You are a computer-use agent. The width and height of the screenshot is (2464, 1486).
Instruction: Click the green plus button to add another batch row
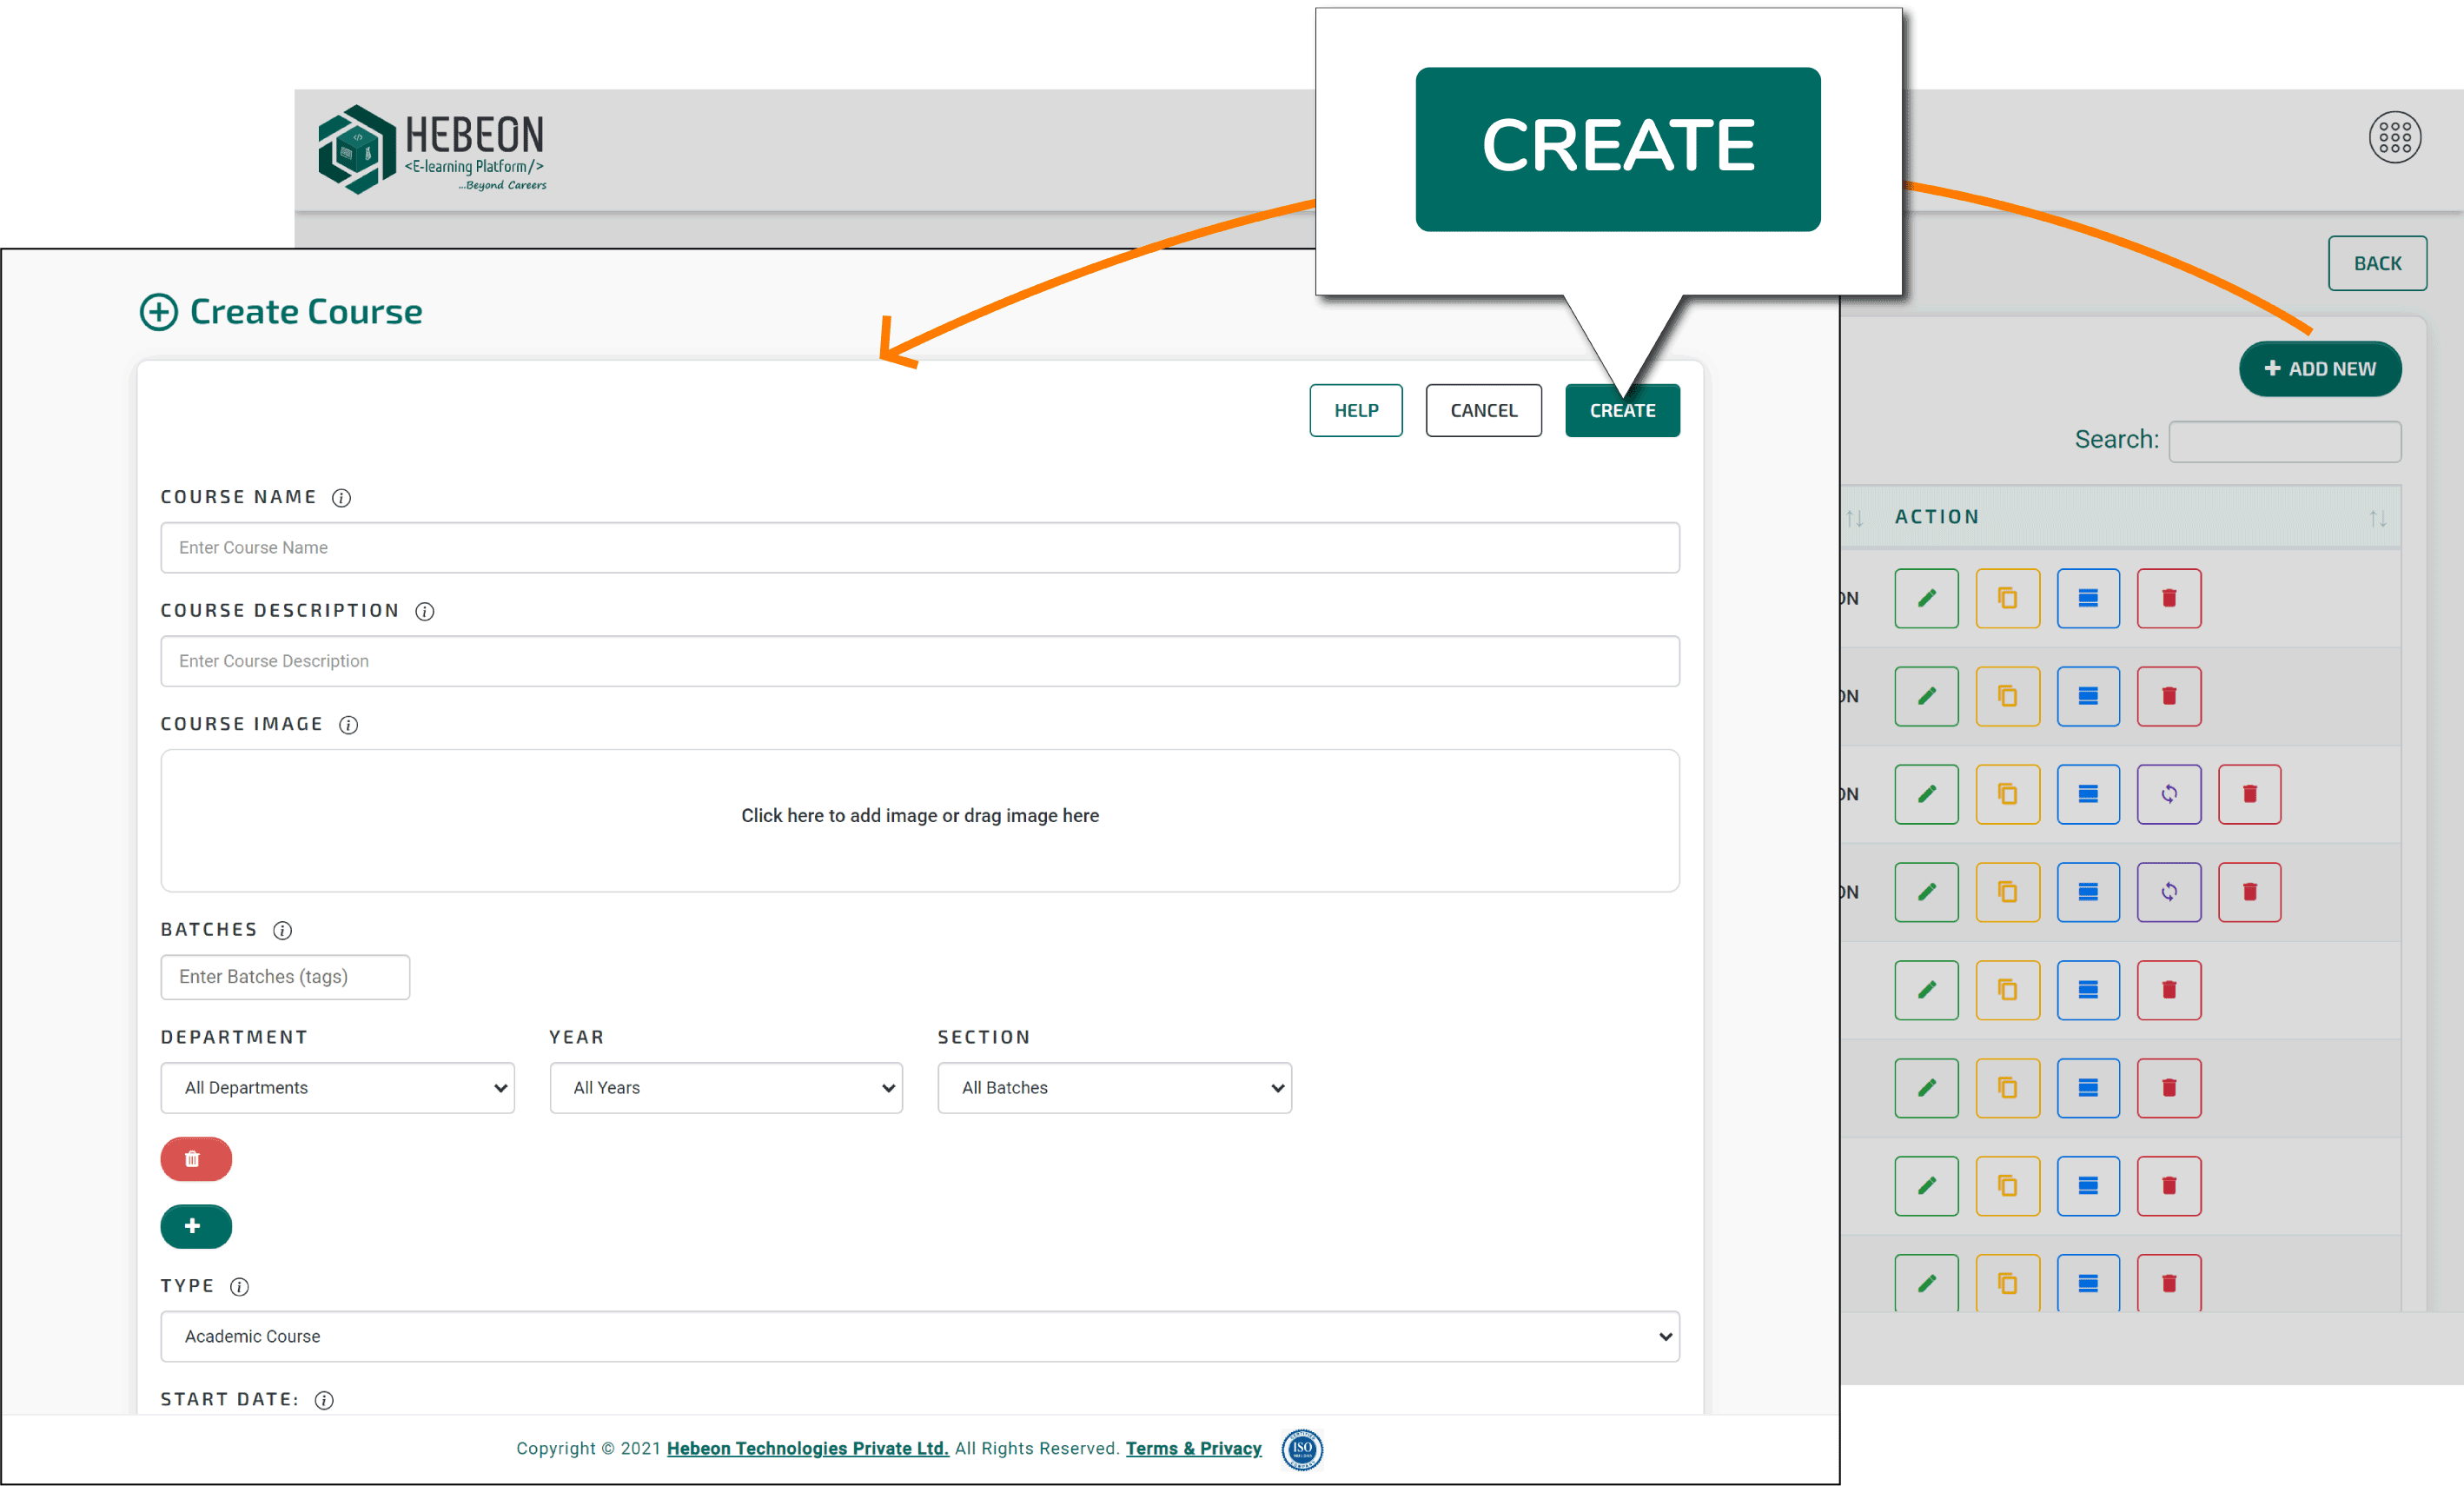(195, 1226)
